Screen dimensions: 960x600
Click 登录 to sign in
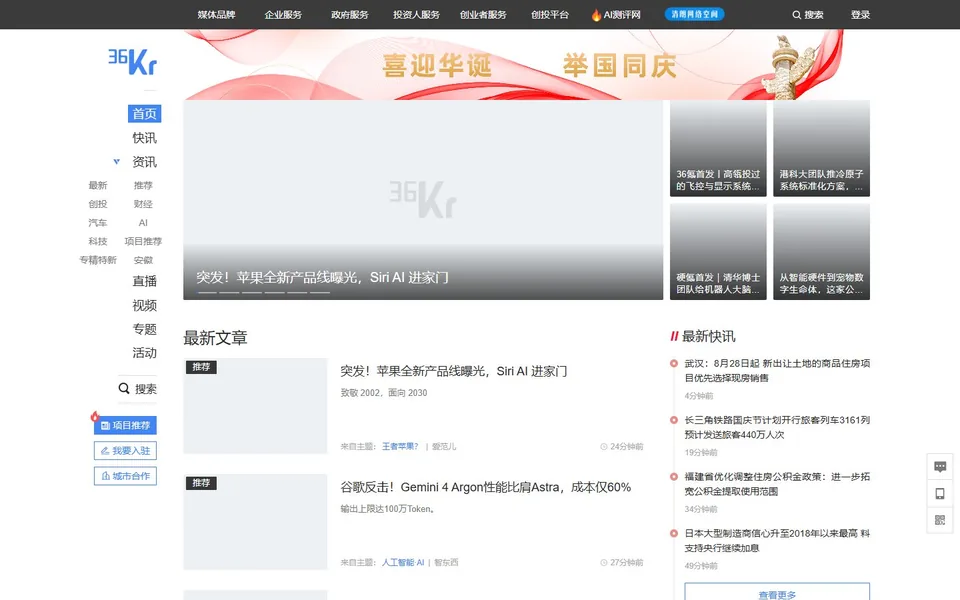click(860, 15)
